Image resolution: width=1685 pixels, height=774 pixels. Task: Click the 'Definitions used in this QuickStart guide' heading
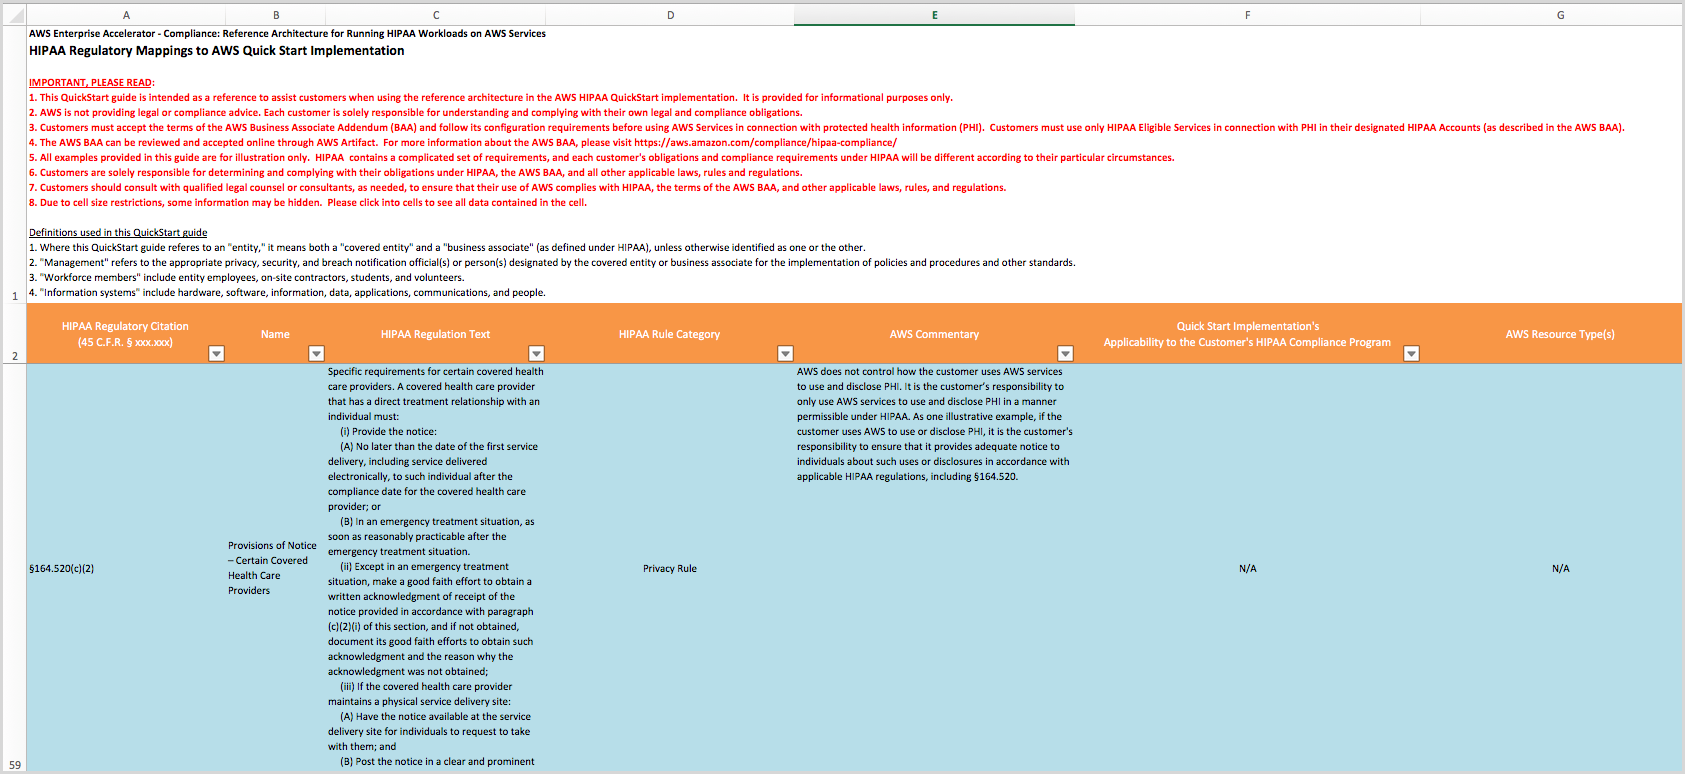click(x=118, y=233)
